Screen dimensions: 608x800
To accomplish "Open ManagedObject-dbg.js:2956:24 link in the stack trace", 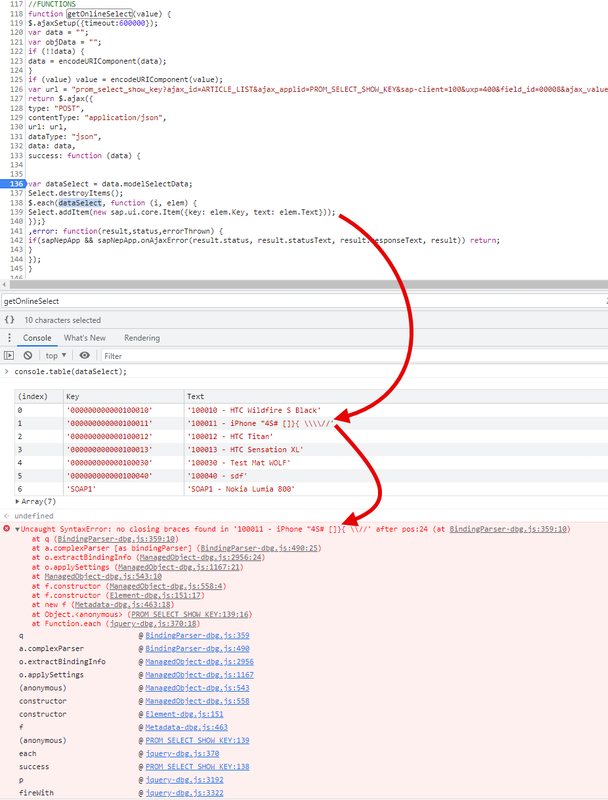I will click(x=201, y=557).
